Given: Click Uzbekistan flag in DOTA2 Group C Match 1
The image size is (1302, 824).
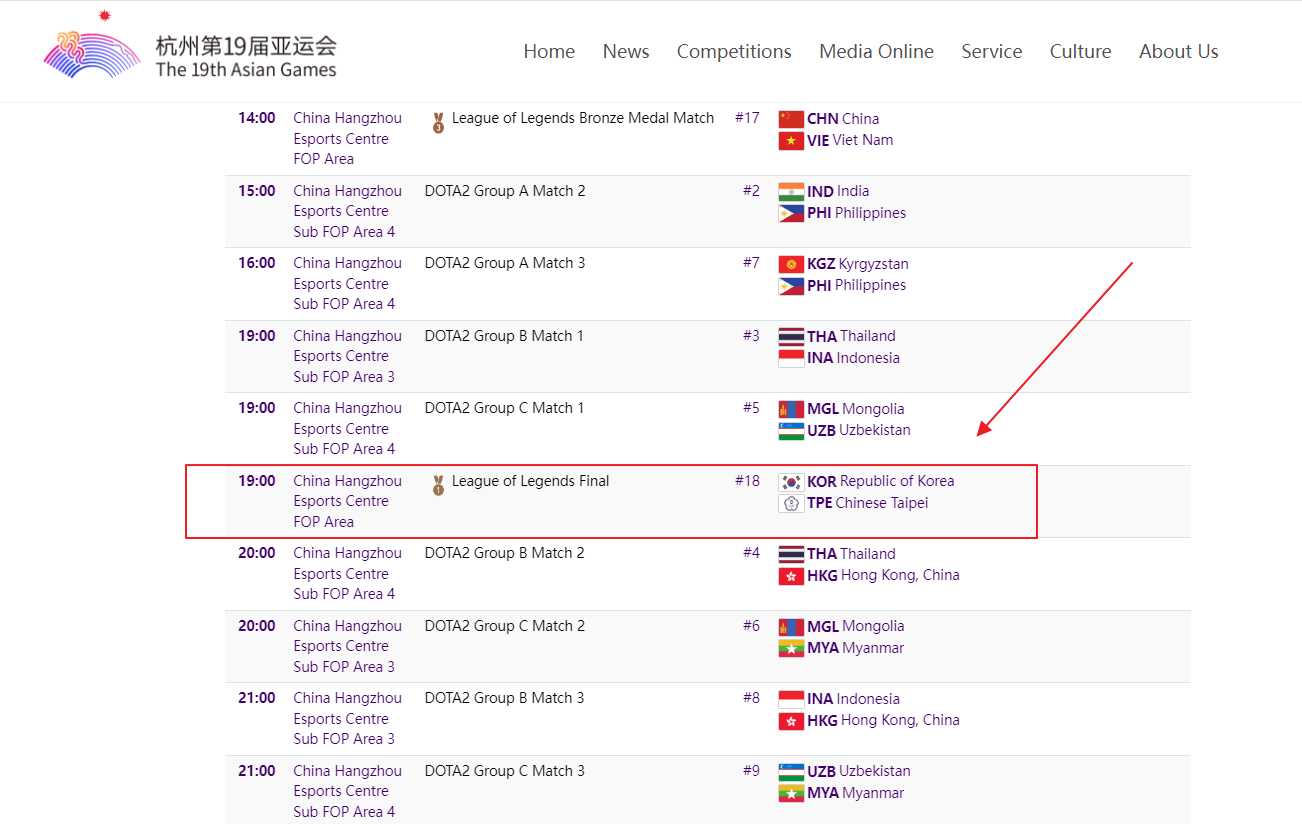Looking at the screenshot, I should pos(791,431).
